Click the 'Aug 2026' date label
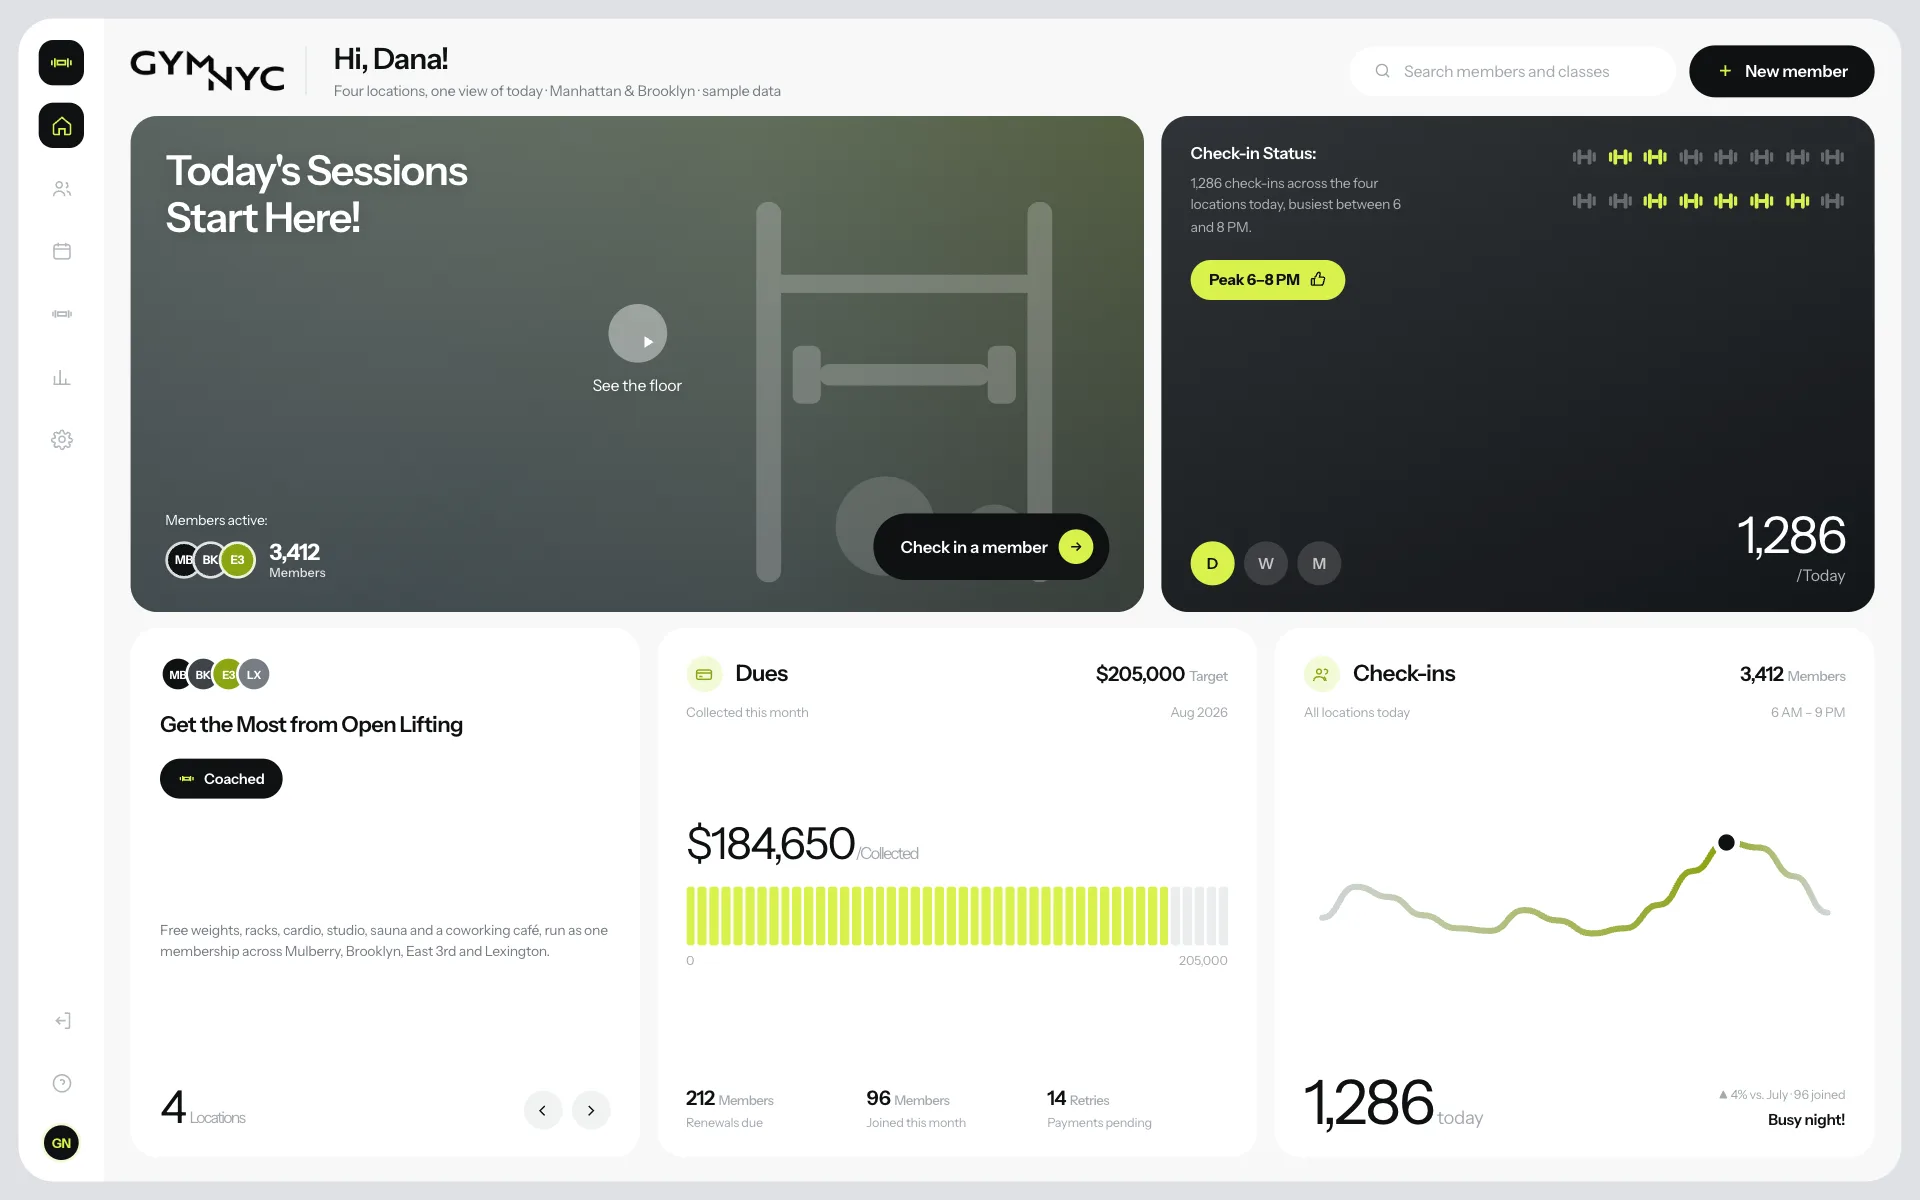Viewport: 1920px width, 1200px height. tap(1199, 712)
